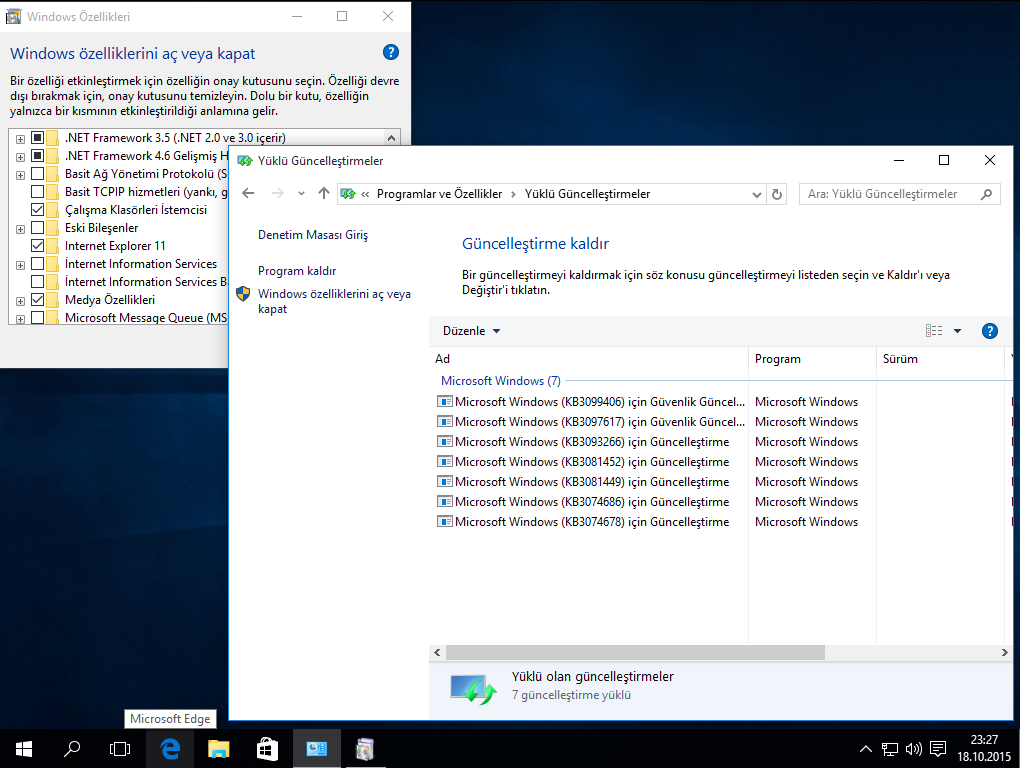The width and height of the screenshot is (1020, 768).
Task: Expand Internet Information Services node
Action: (21, 265)
